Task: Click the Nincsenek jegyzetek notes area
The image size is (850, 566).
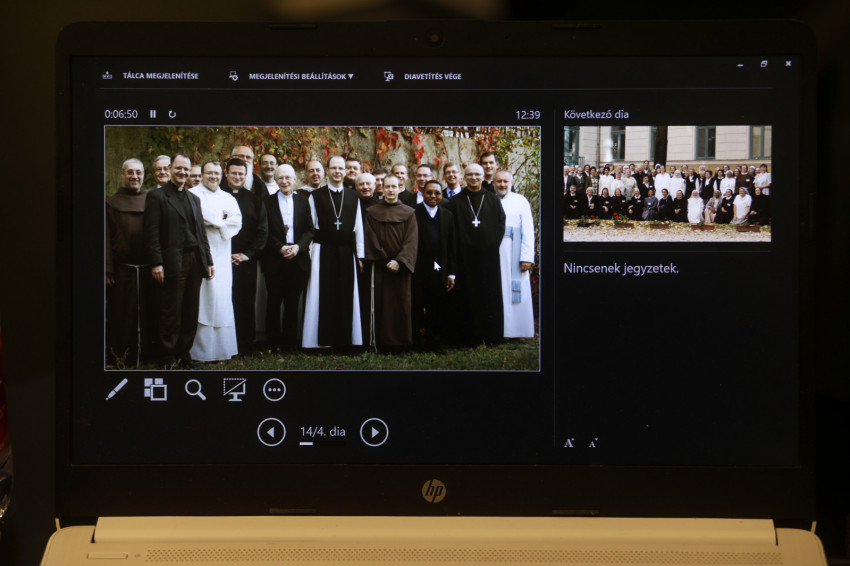Action: point(621,268)
